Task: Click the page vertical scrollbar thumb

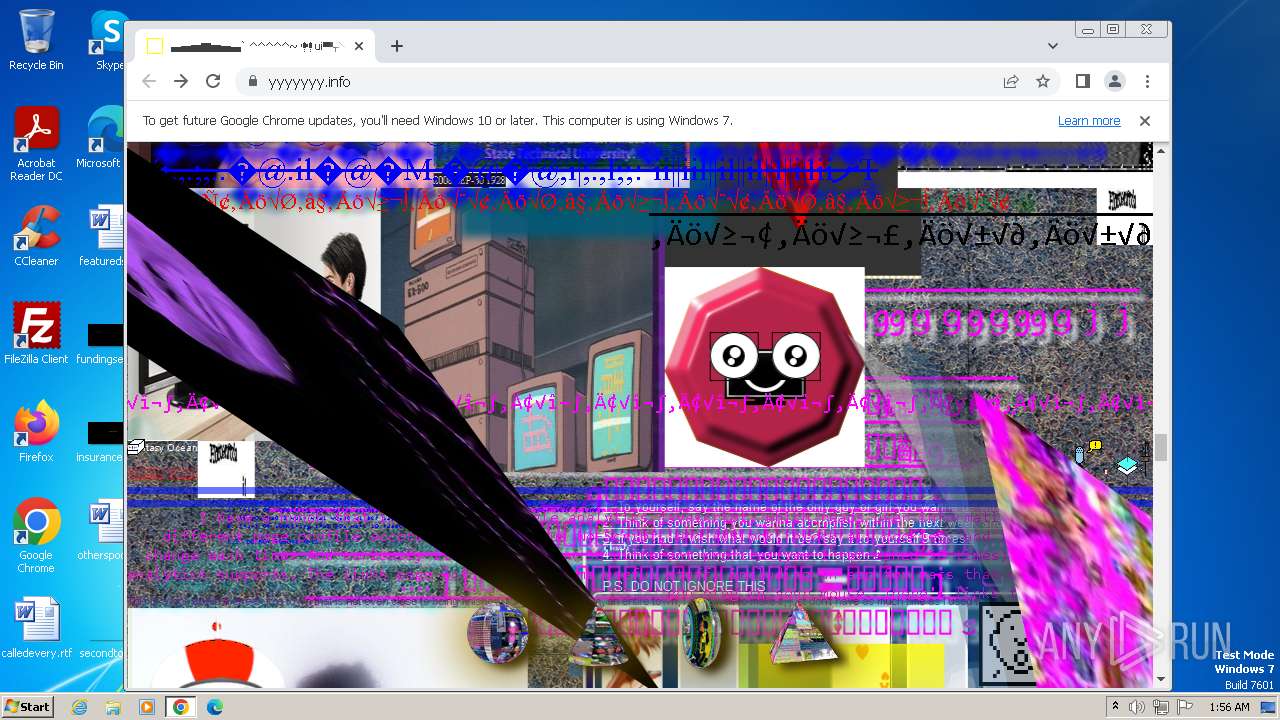Action: tap(1161, 447)
